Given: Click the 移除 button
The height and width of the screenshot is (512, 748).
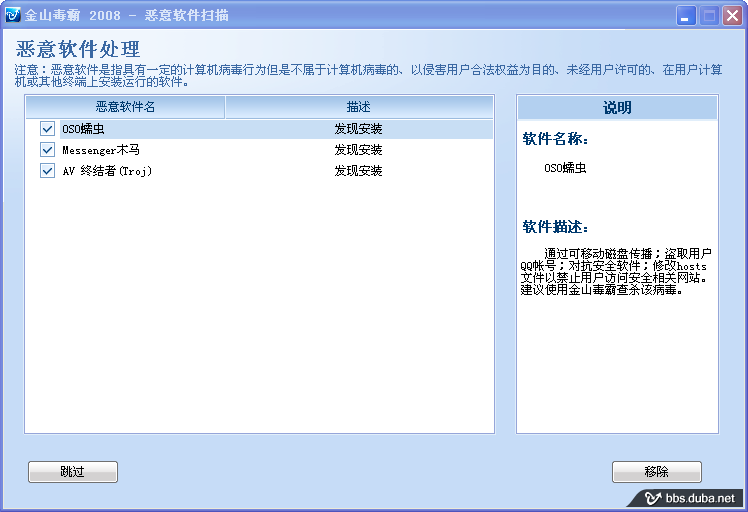Looking at the screenshot, I should click(656, 472).
